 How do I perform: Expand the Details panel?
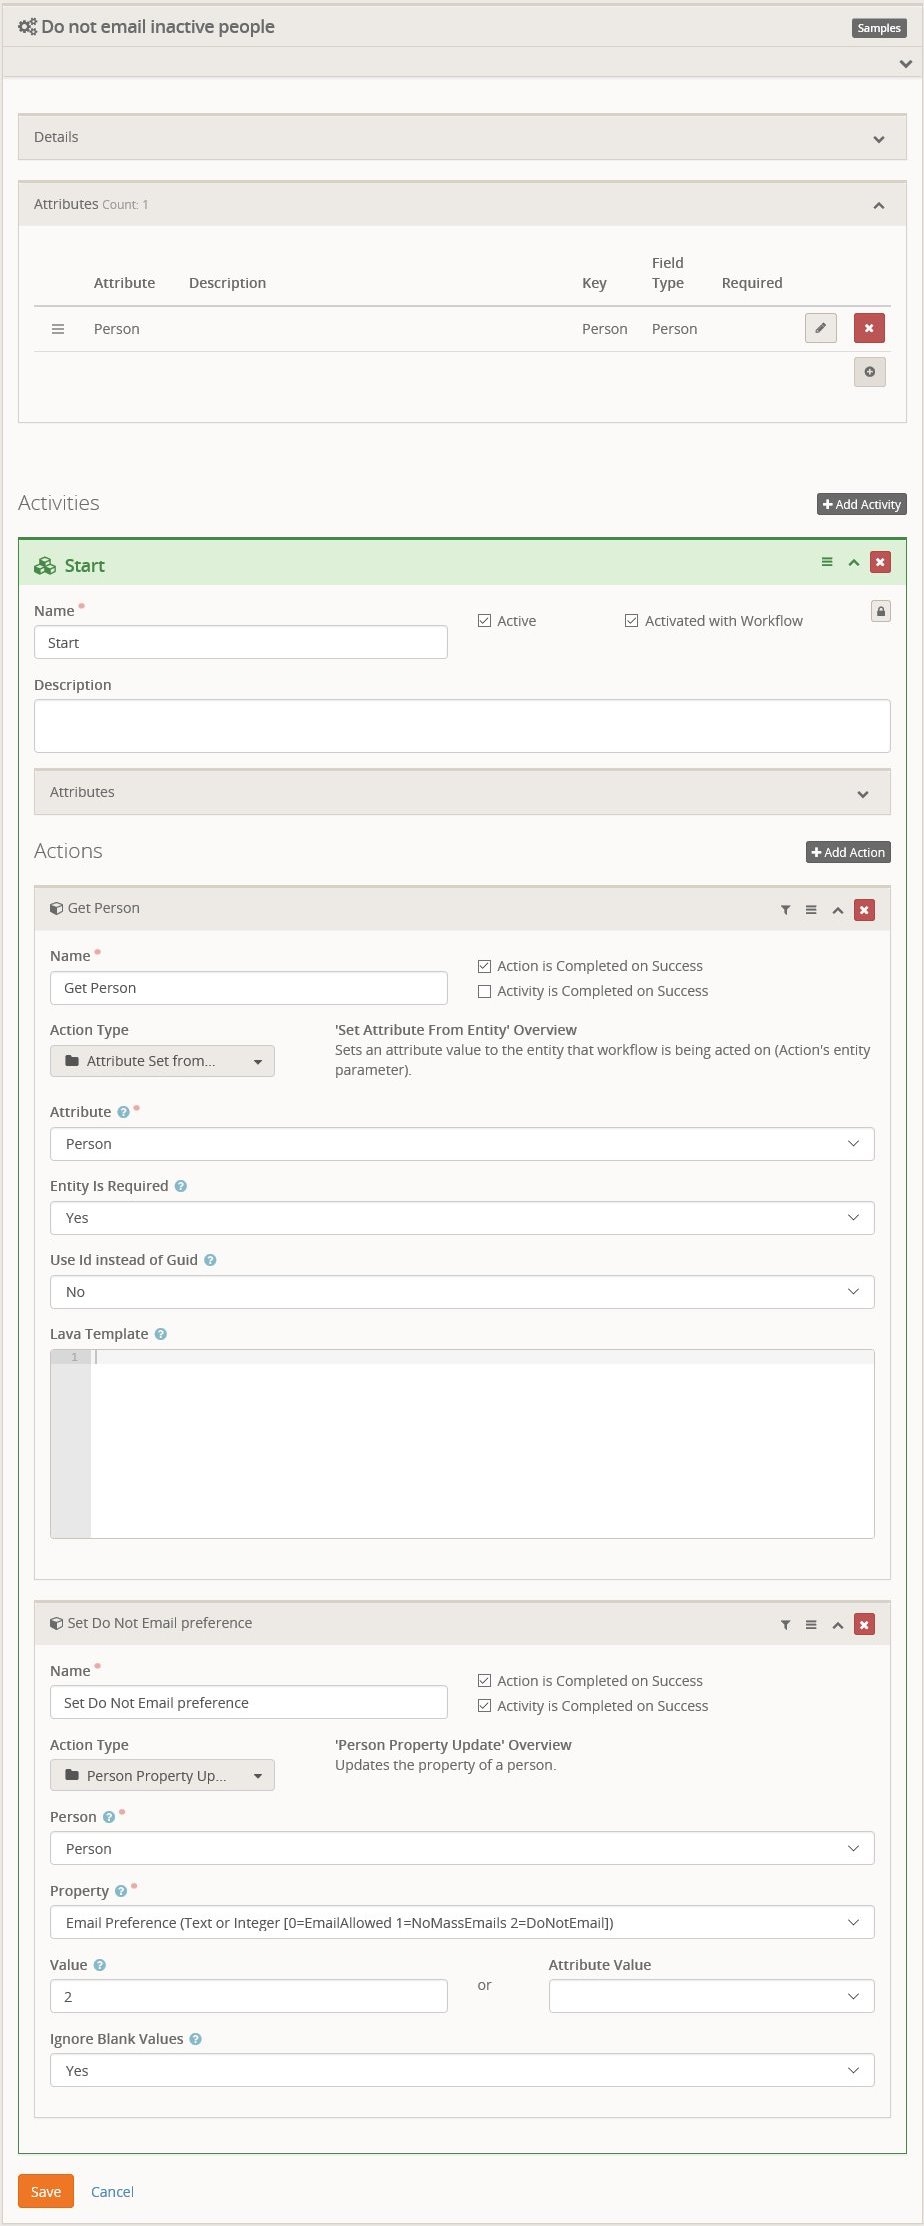(x=462, y=137)
